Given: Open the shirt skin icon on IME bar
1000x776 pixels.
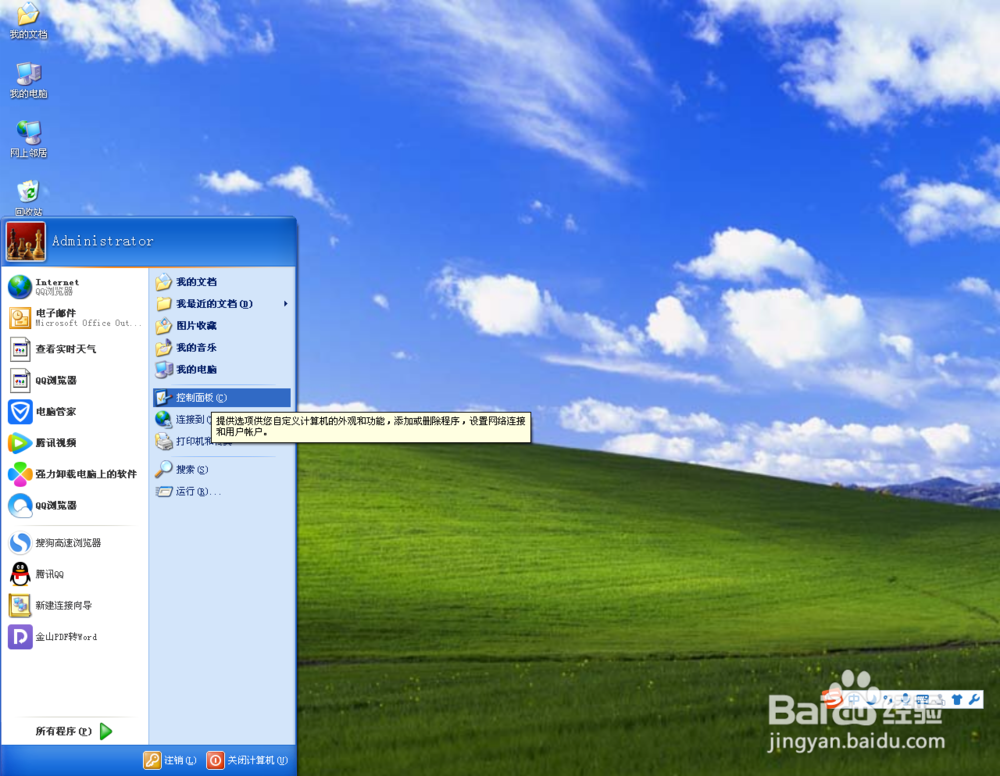Looking at the screenshot, I should 957,699.
